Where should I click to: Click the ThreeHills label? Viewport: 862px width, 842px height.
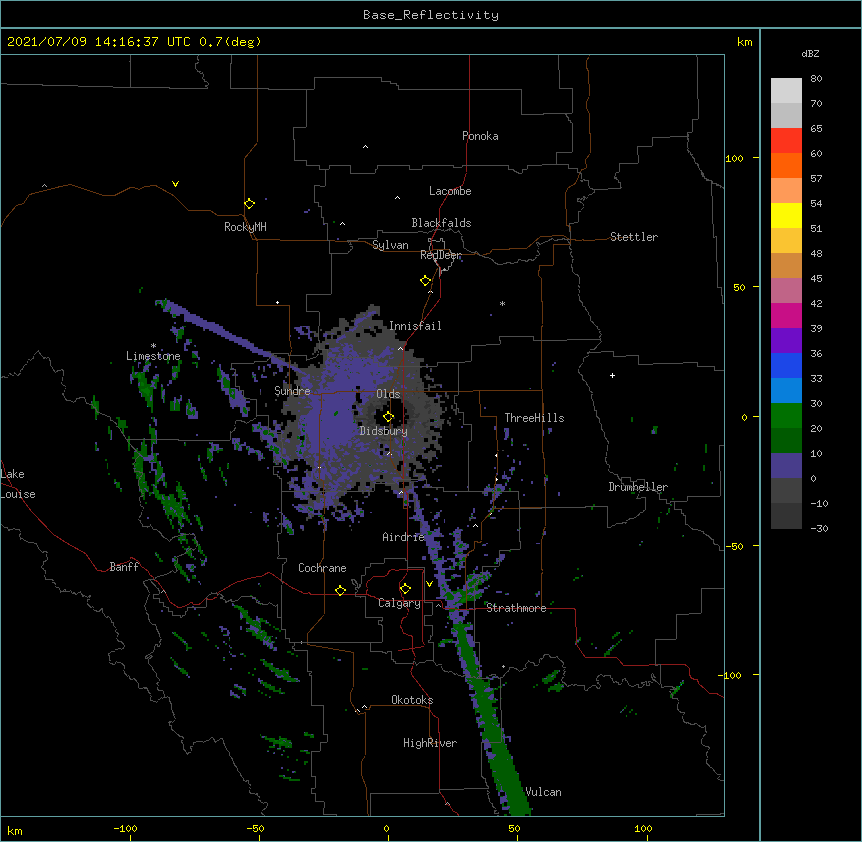point(534,418)
